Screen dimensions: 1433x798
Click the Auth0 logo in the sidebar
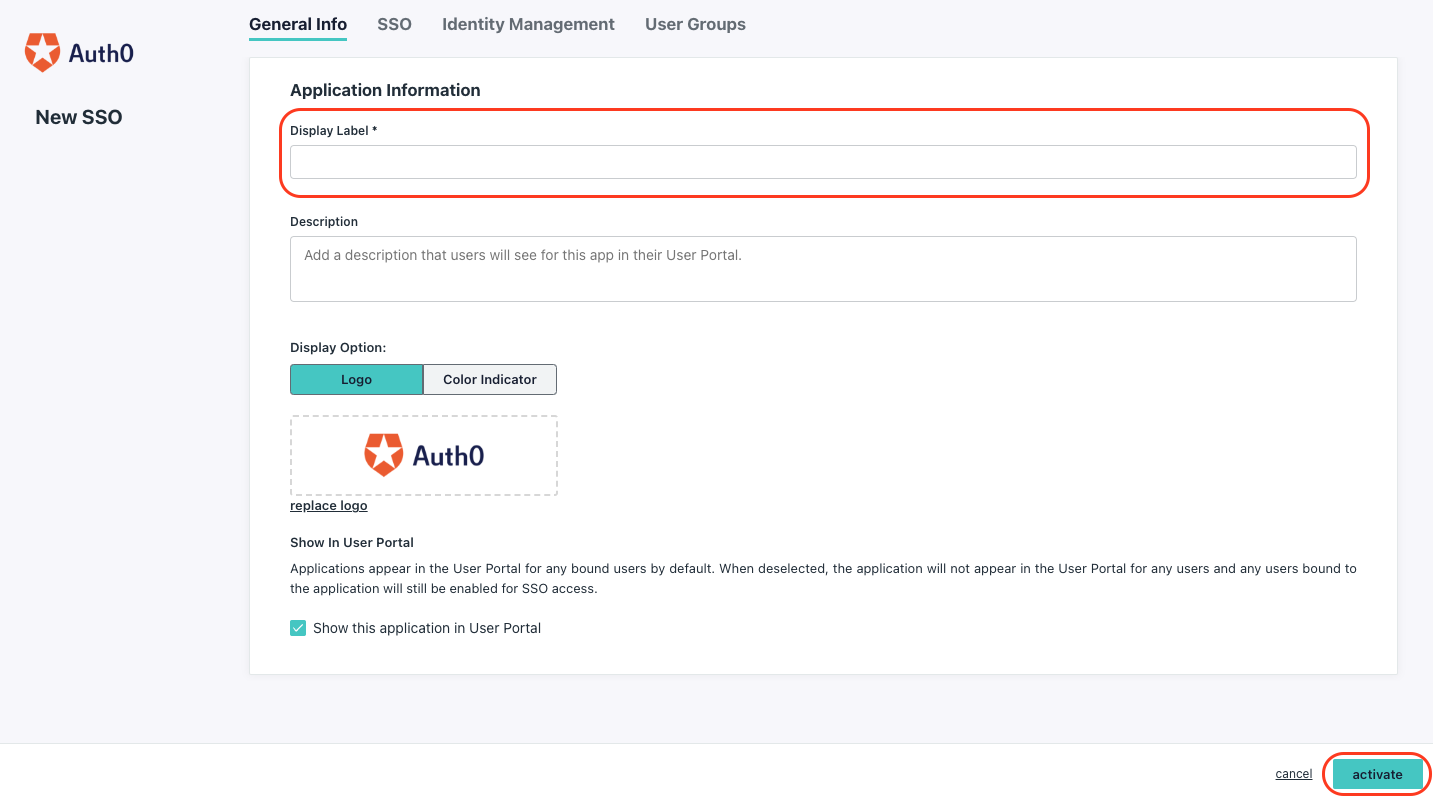coord(78,51)
